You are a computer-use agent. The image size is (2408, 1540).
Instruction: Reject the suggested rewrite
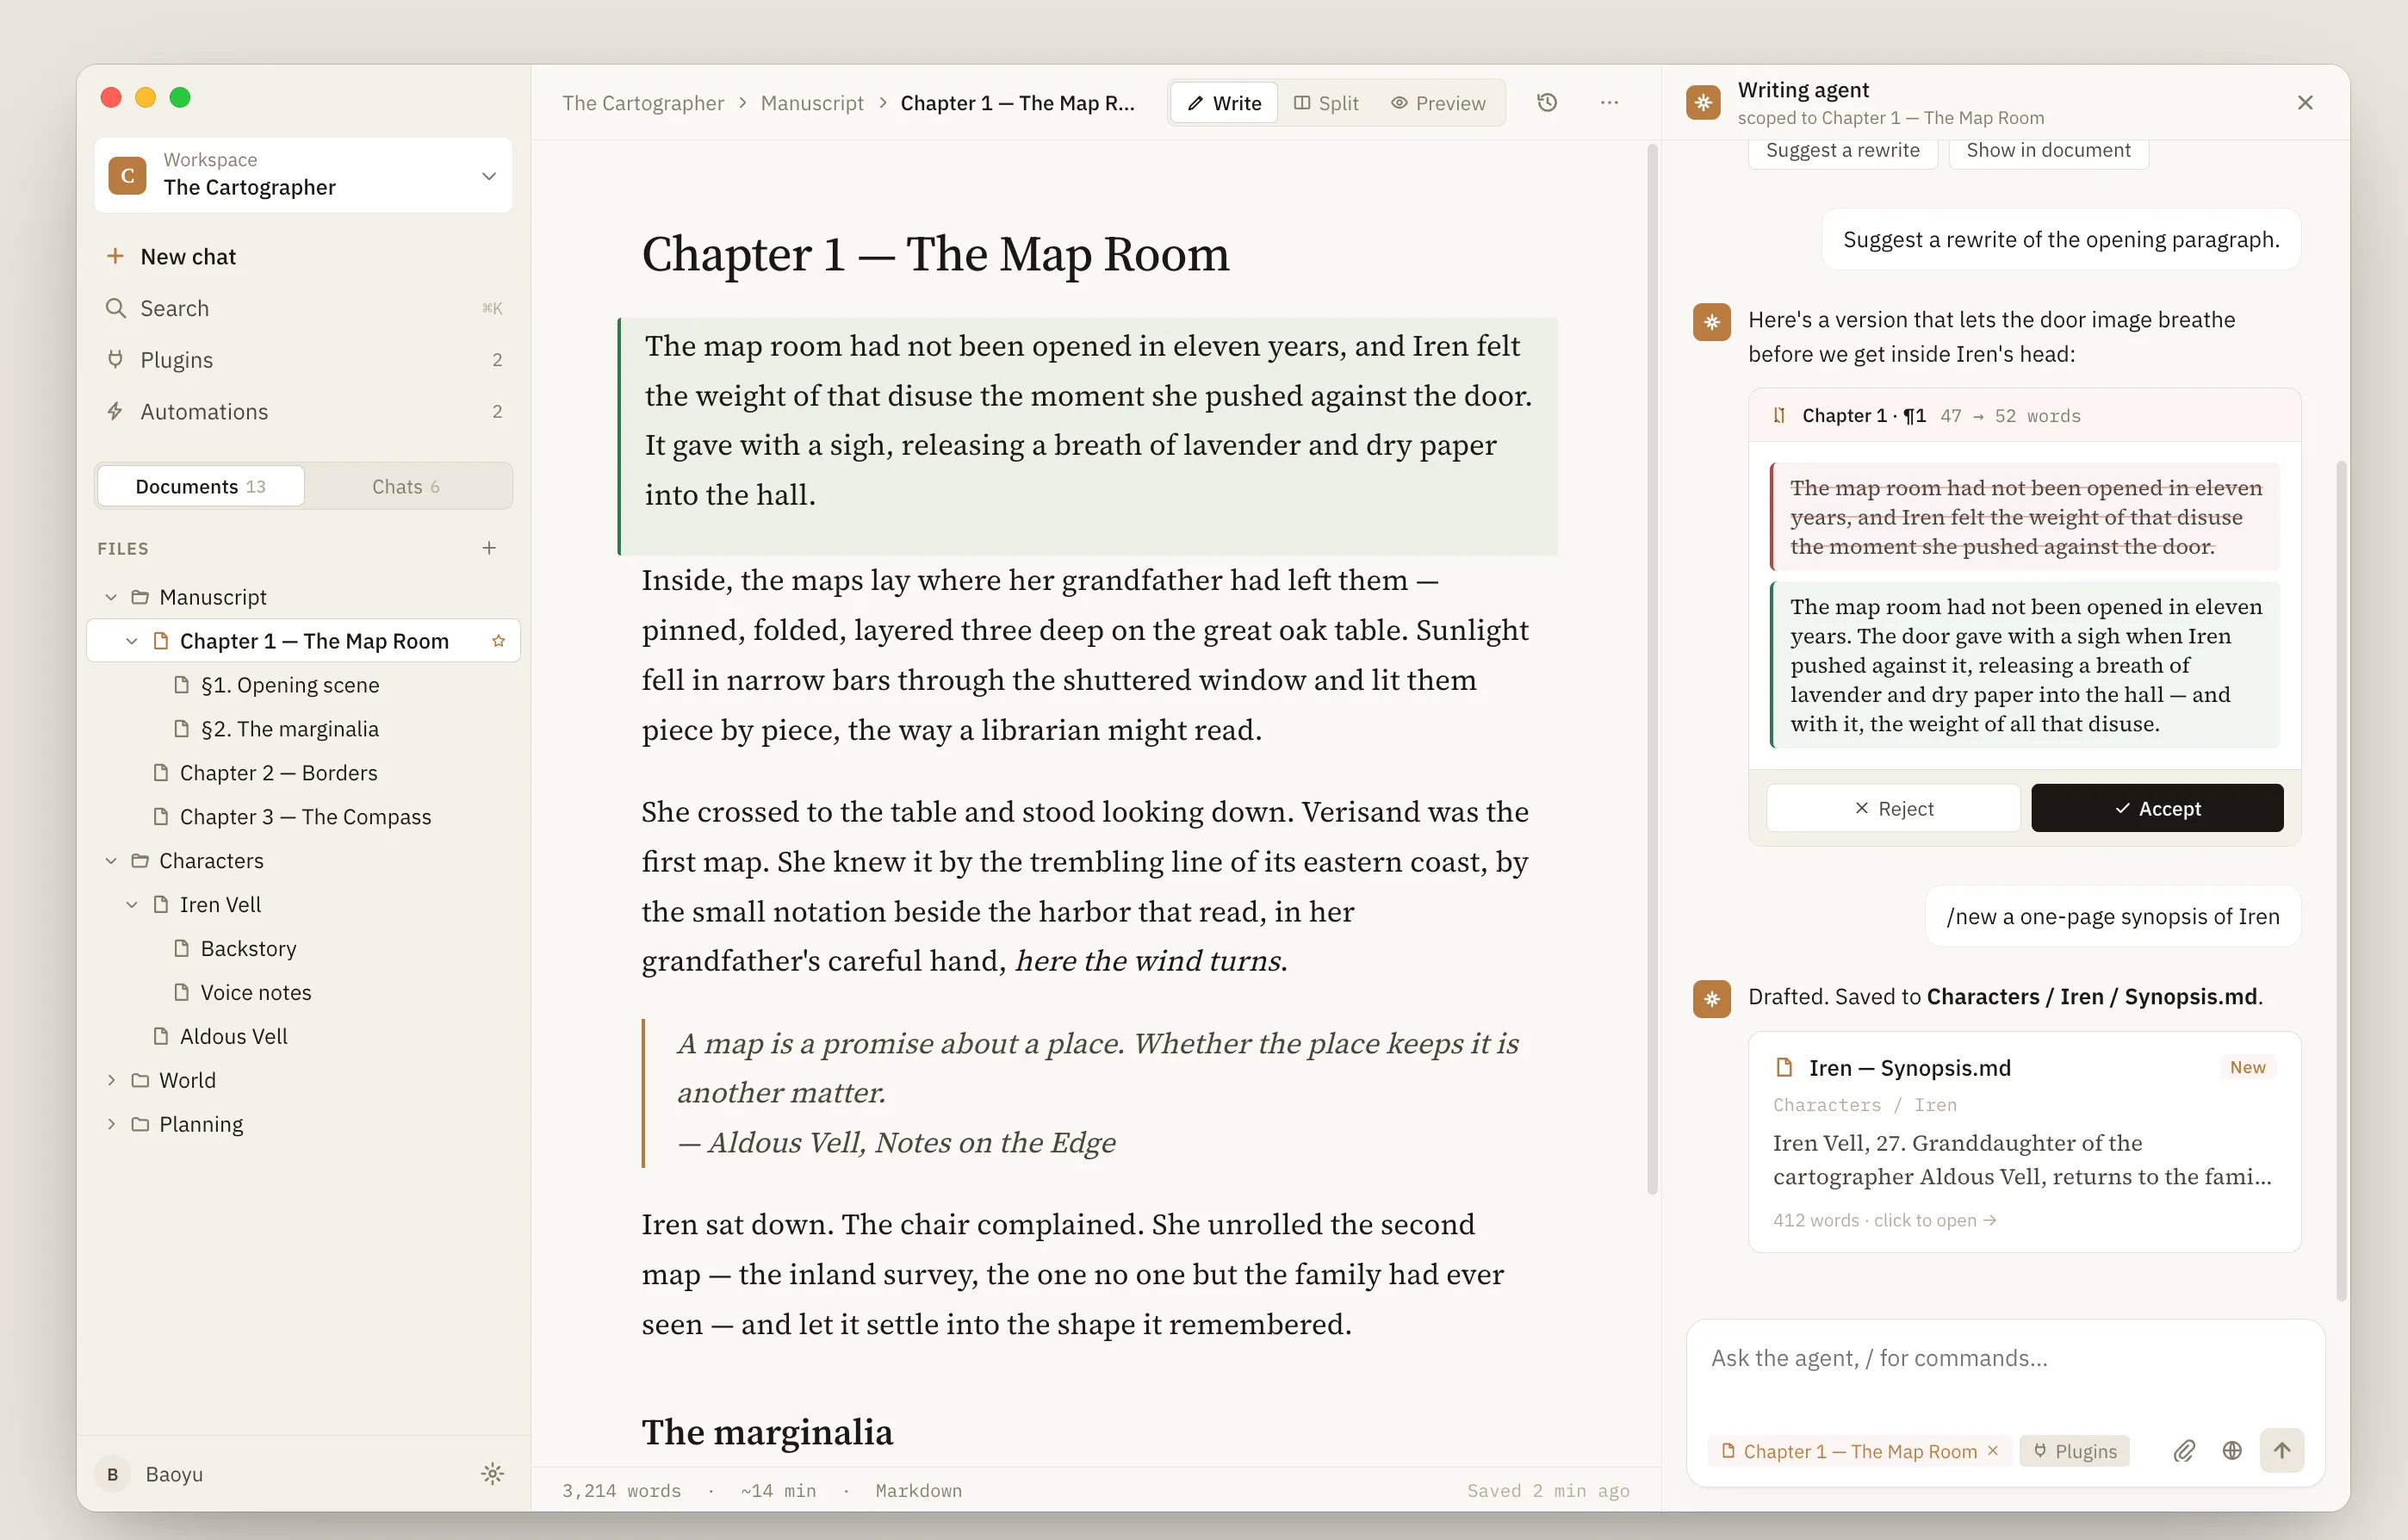pos(1893,808)
